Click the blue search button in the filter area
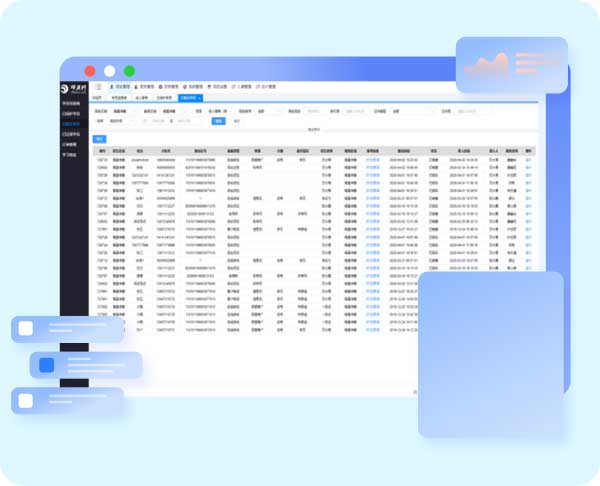The height and width of the screenshot is (486, 600). 218,121
